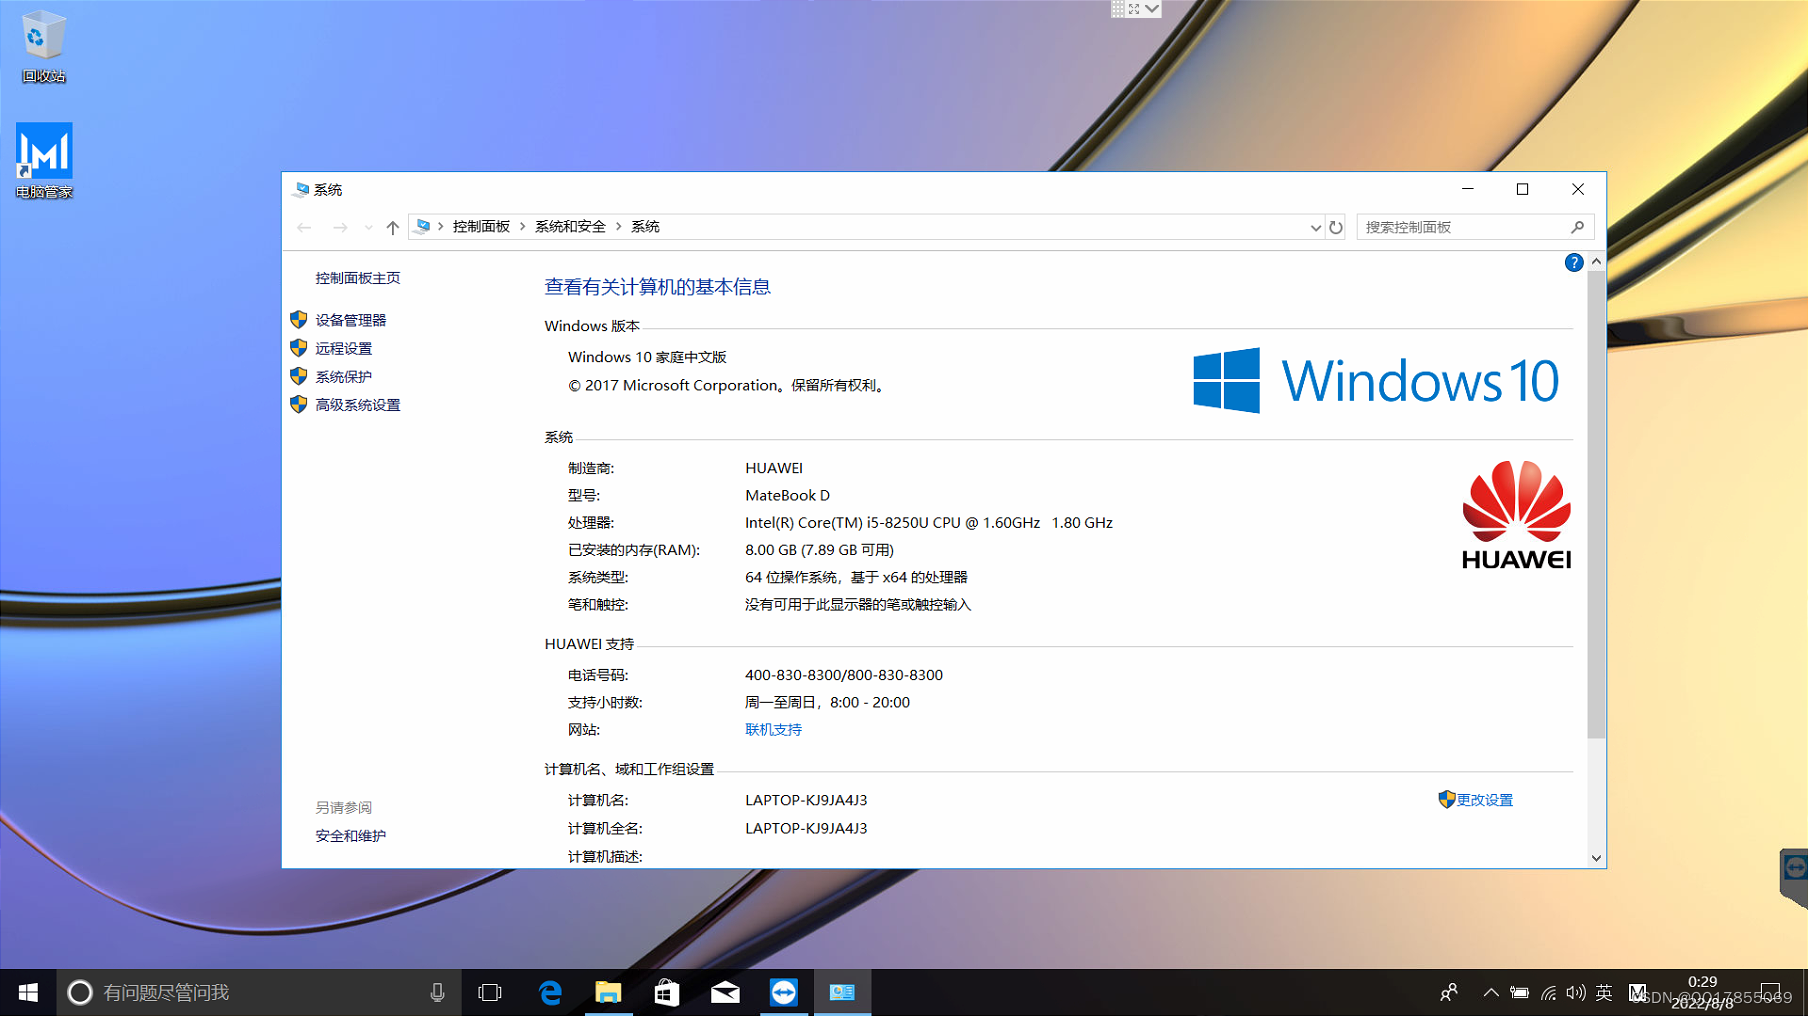Click the back navigation arrow

(x=304, y=227)
